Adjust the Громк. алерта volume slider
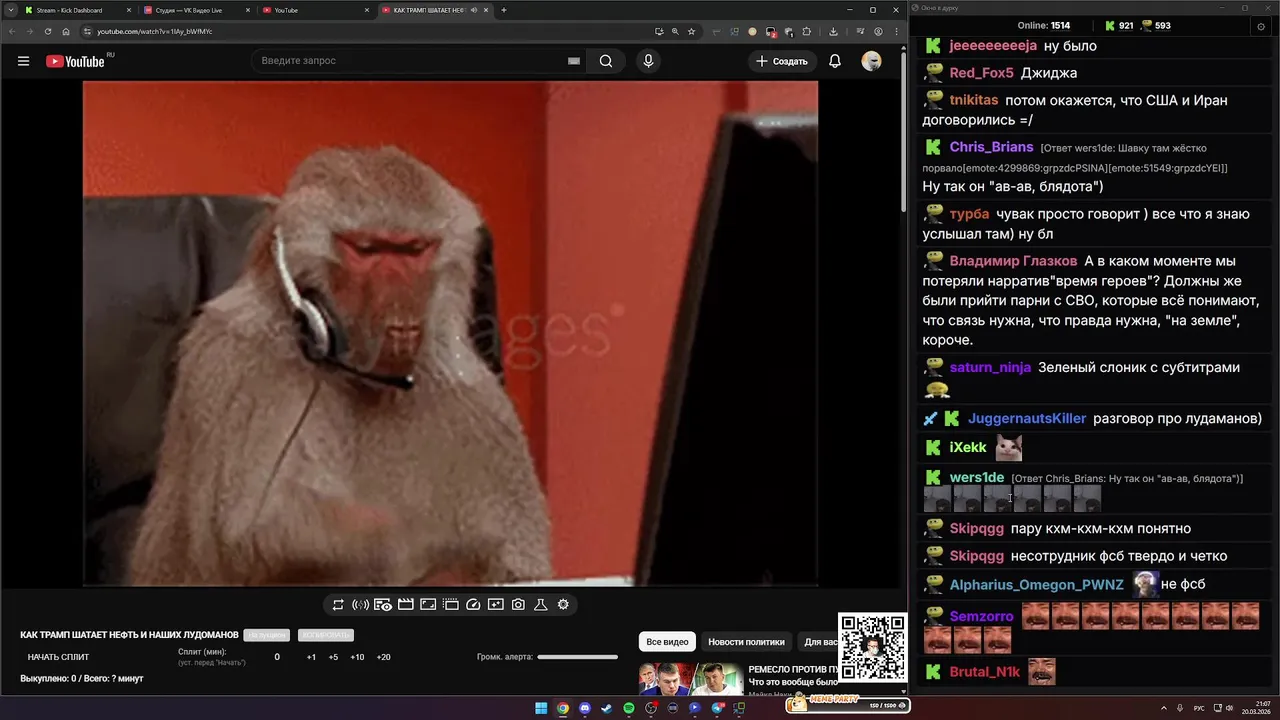The width and height of the screenshot is (1280, 720). (577, 657)
